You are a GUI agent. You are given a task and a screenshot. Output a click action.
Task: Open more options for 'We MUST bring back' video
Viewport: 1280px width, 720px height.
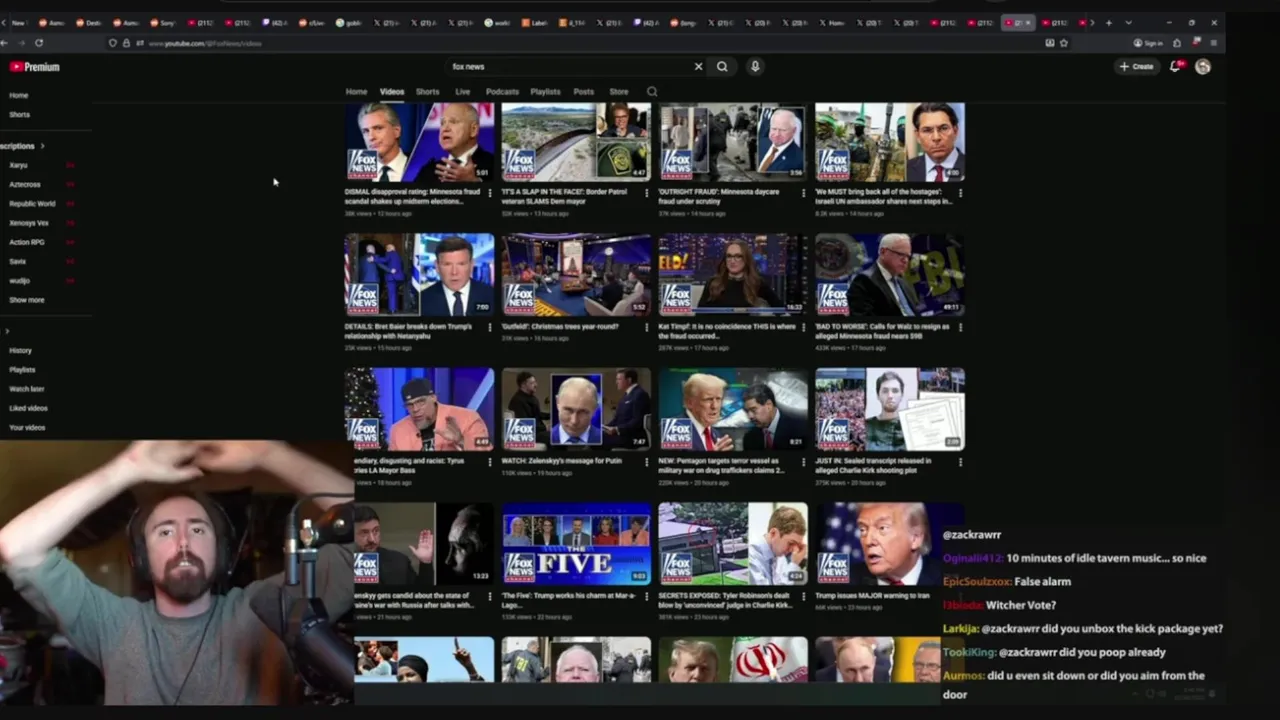tap(960, 193)
